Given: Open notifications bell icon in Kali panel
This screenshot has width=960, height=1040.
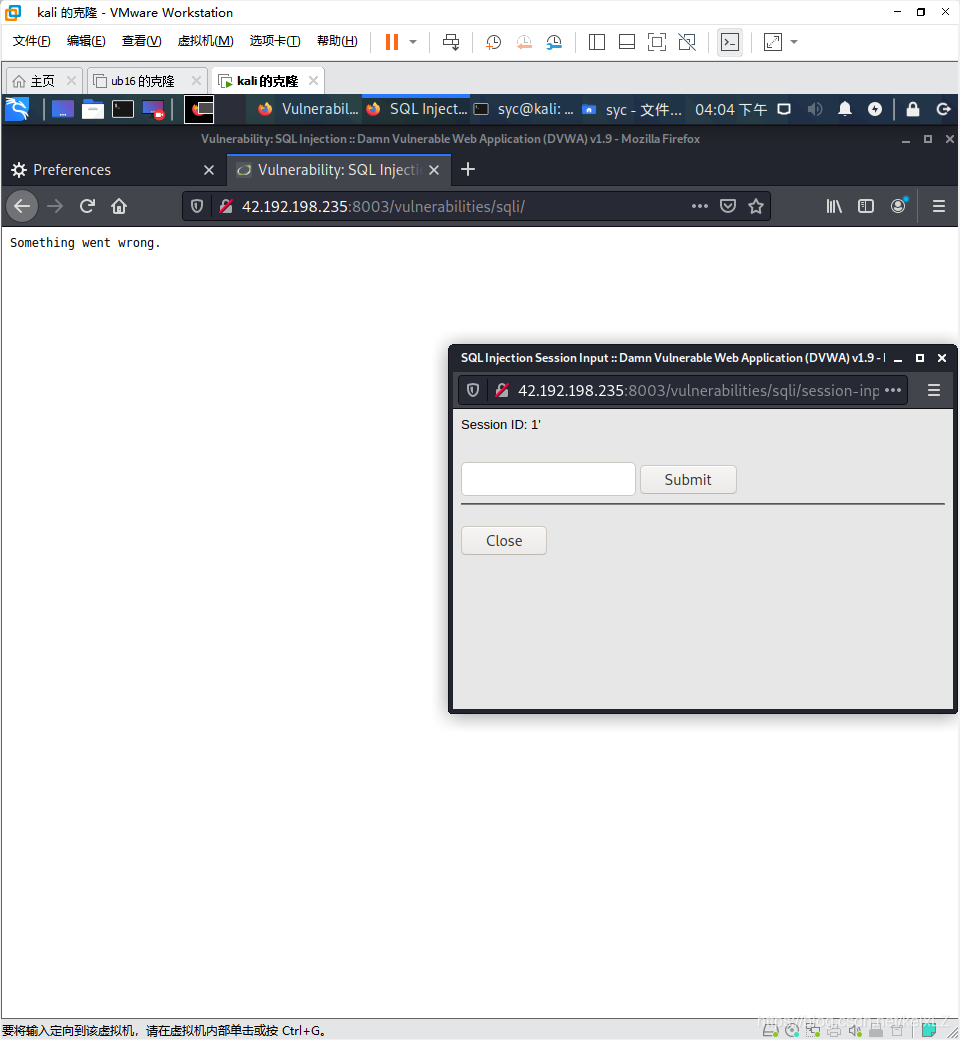Looking at the screenshot, I should coord(845,109).
